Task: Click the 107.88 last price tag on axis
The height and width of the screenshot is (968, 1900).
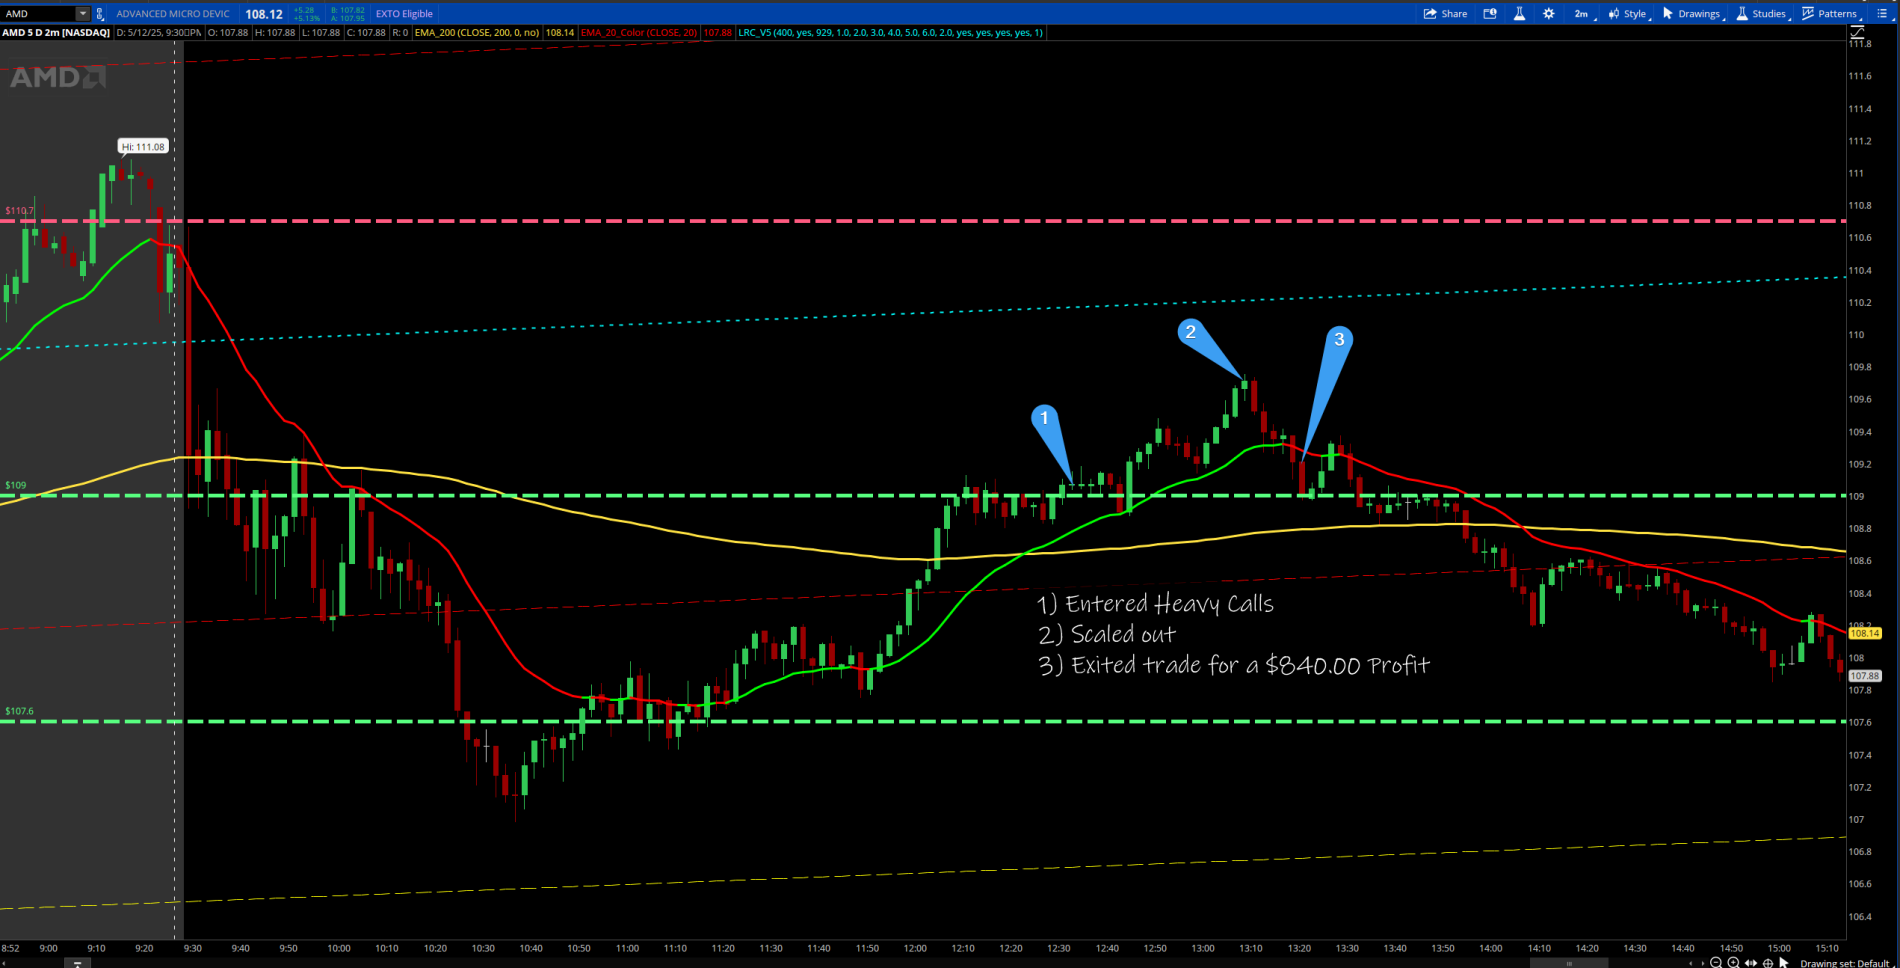Action: point(1865,676)
